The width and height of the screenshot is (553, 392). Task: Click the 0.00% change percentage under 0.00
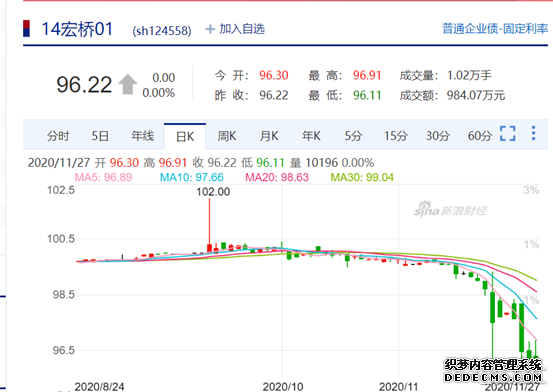159,93
